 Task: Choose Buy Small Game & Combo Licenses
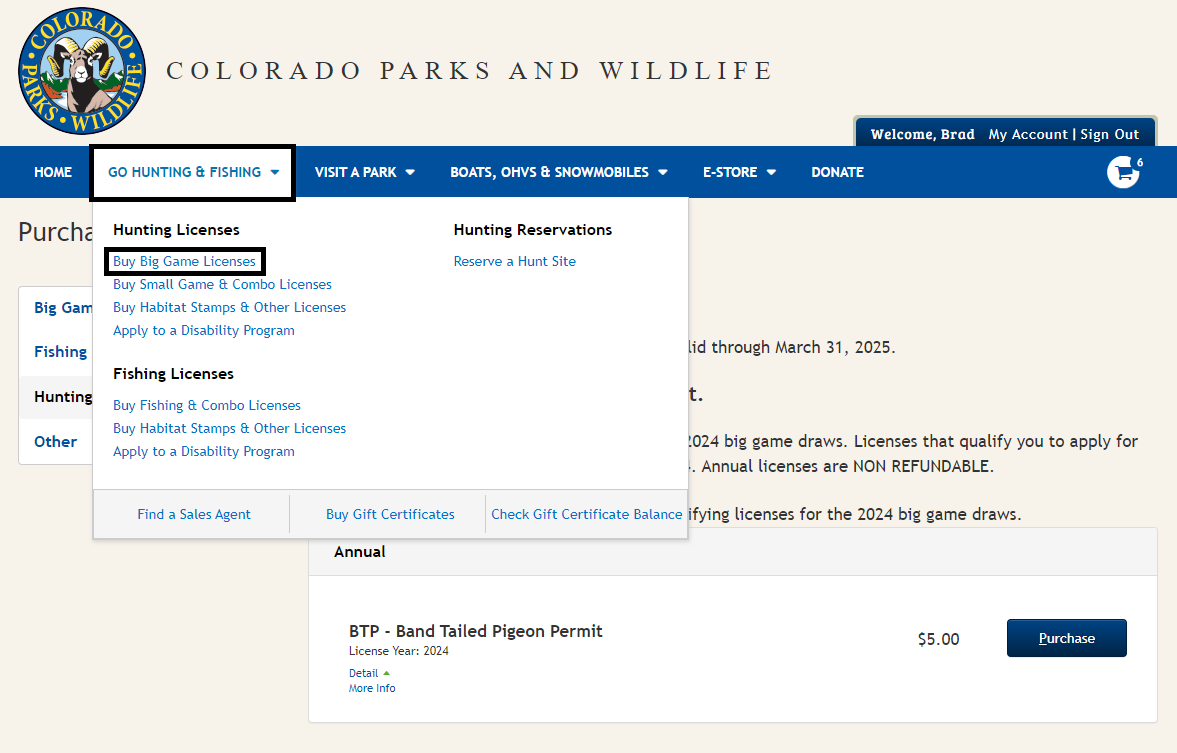pyautogui.click(x=222, y=285)
